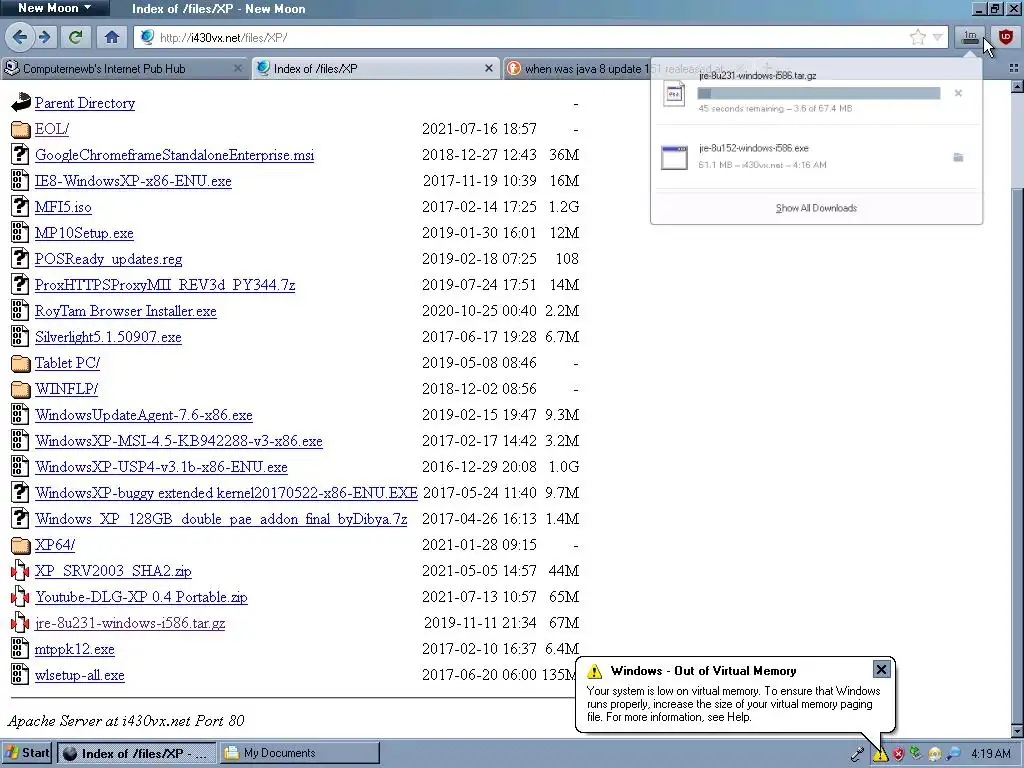The width and height of the screenshot is (1024, 768).
Task: Click the tab groups grid icon
Action: pyautogui.click(x=1014, y=69)
